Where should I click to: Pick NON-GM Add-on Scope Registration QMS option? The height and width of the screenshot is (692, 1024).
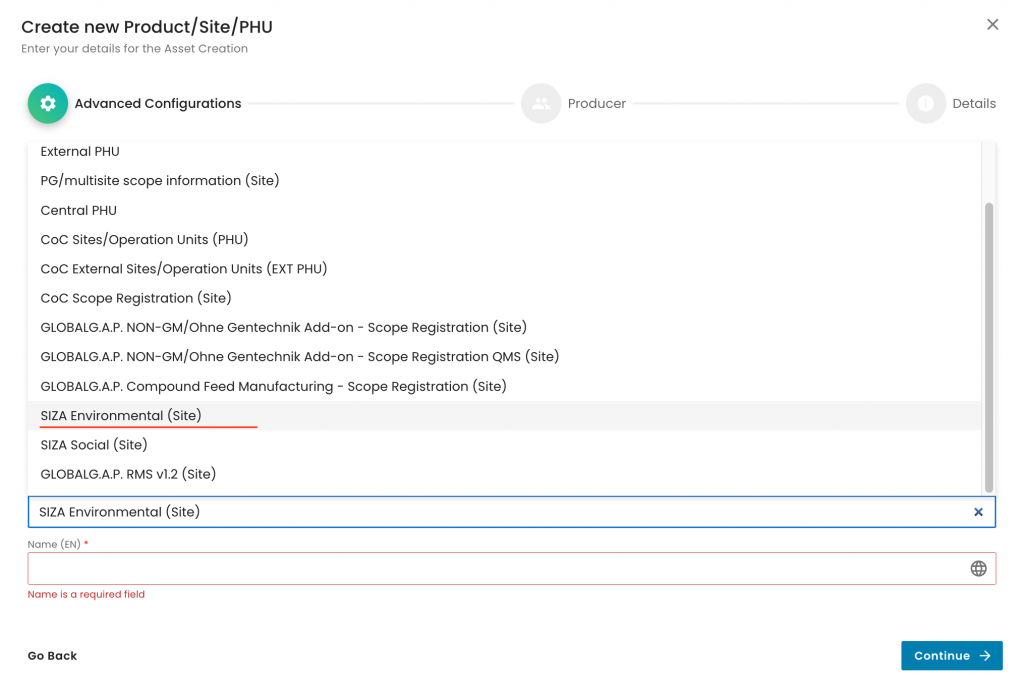pyautogui.click(x=300, y=357)
